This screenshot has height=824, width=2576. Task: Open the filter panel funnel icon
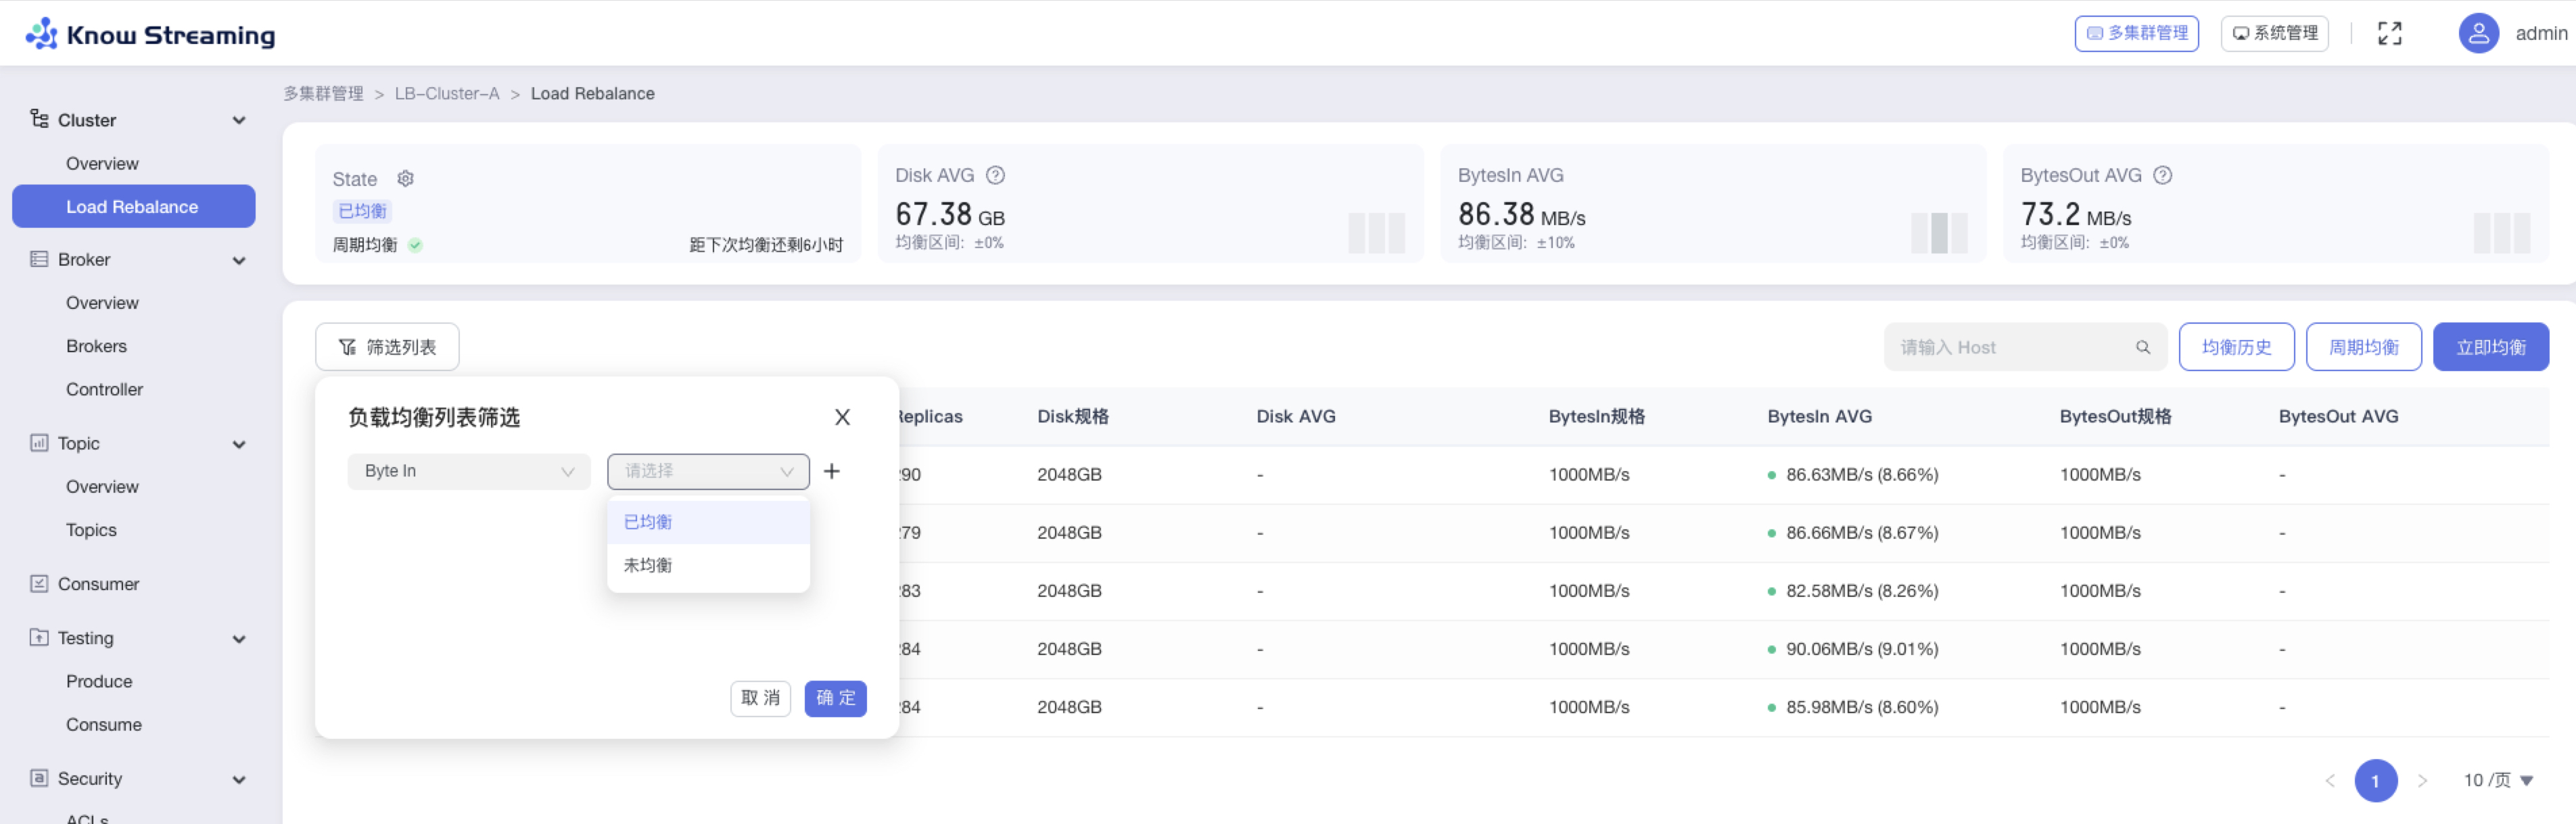347,346
